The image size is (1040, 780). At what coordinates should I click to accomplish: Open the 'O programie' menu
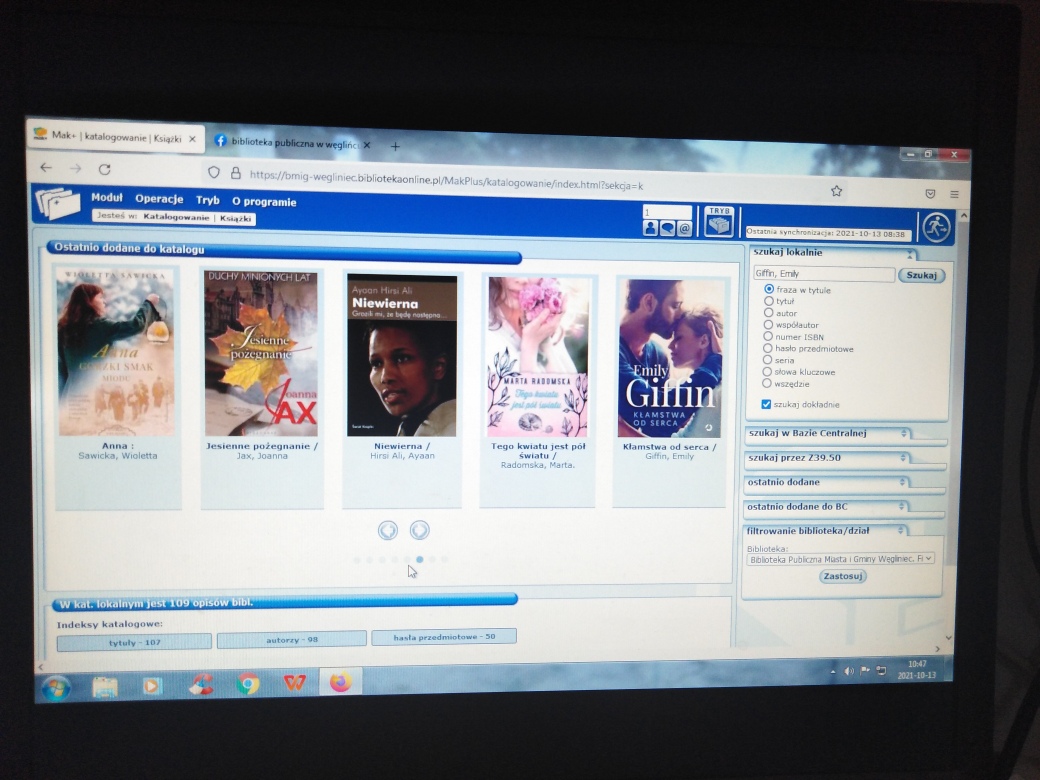(x=264, y=202)
